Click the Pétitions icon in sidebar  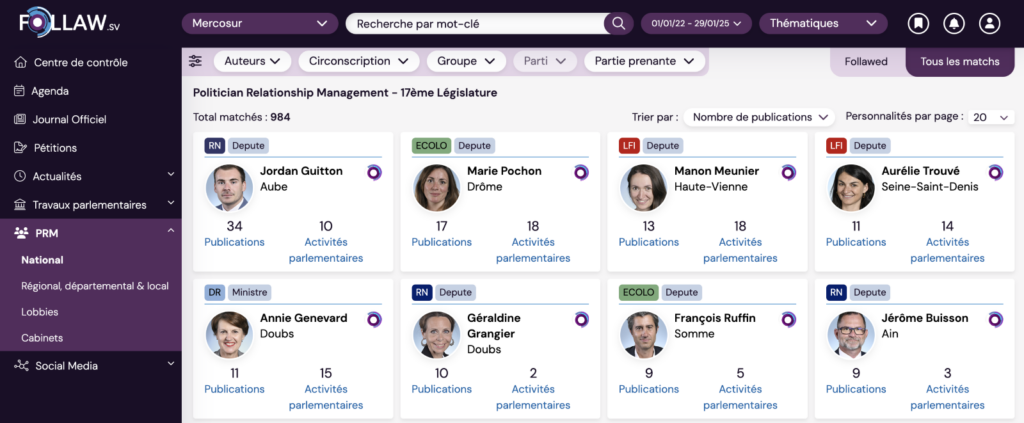20,148
